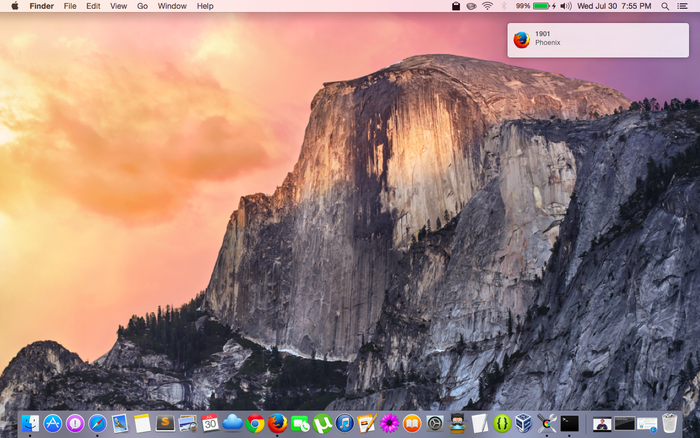The height and width of the screenshot is (438, 700).
Task: Open the Git cat-in-a-box Dock icon
Action: 457,423
